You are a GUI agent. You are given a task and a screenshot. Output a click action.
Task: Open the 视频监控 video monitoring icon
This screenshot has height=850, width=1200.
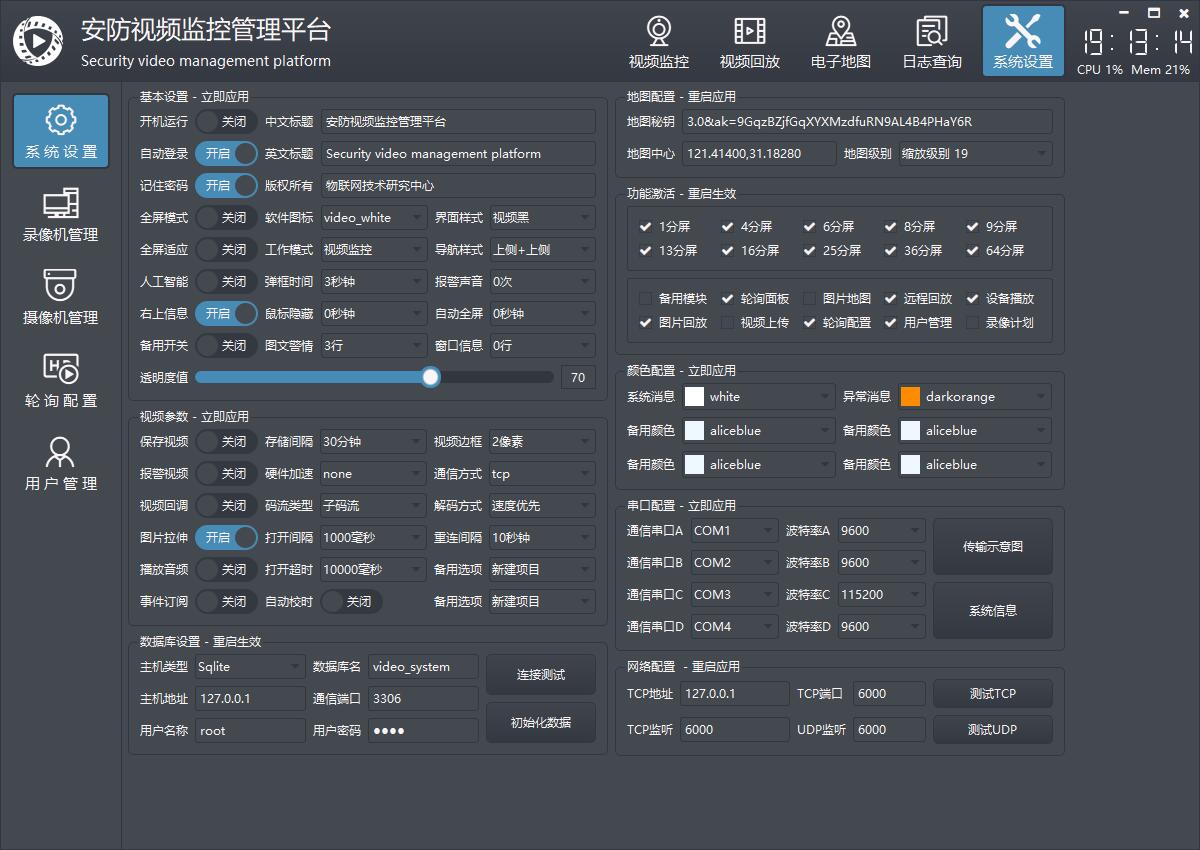[x=658, y=41]
